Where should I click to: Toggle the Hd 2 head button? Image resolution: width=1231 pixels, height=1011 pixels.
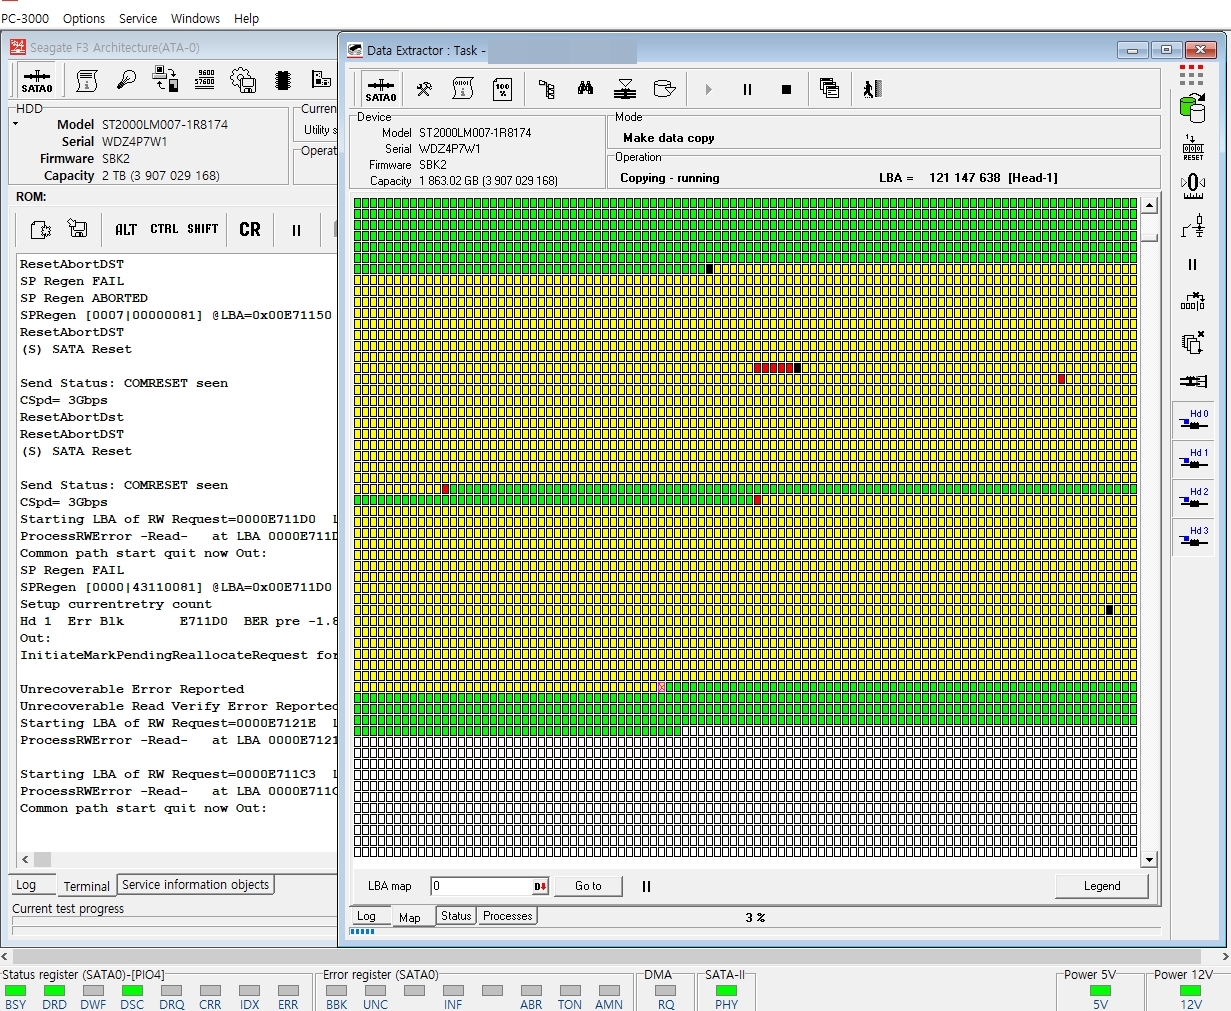(x=1192, y=498)
